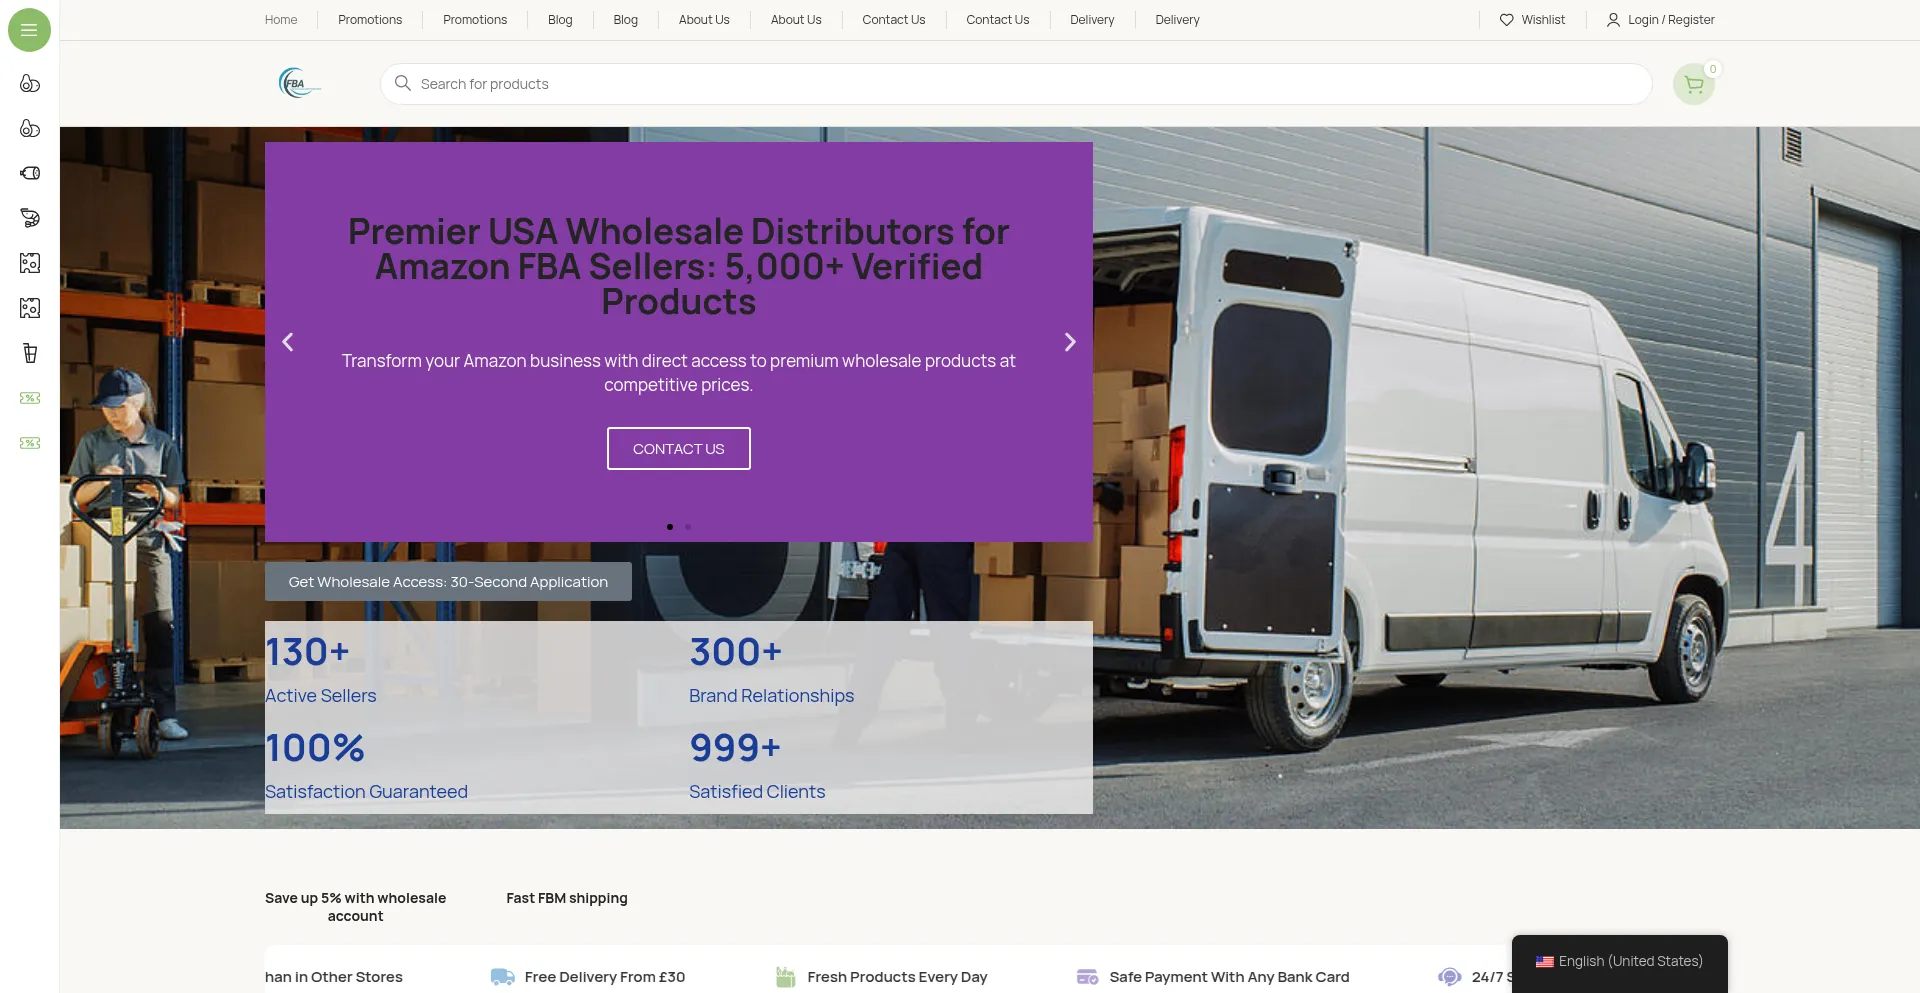Click the Wishlist heart icon
The width and height of the screenshot is (1920, 993).
pyautogui.click(x=1506, y=20)
